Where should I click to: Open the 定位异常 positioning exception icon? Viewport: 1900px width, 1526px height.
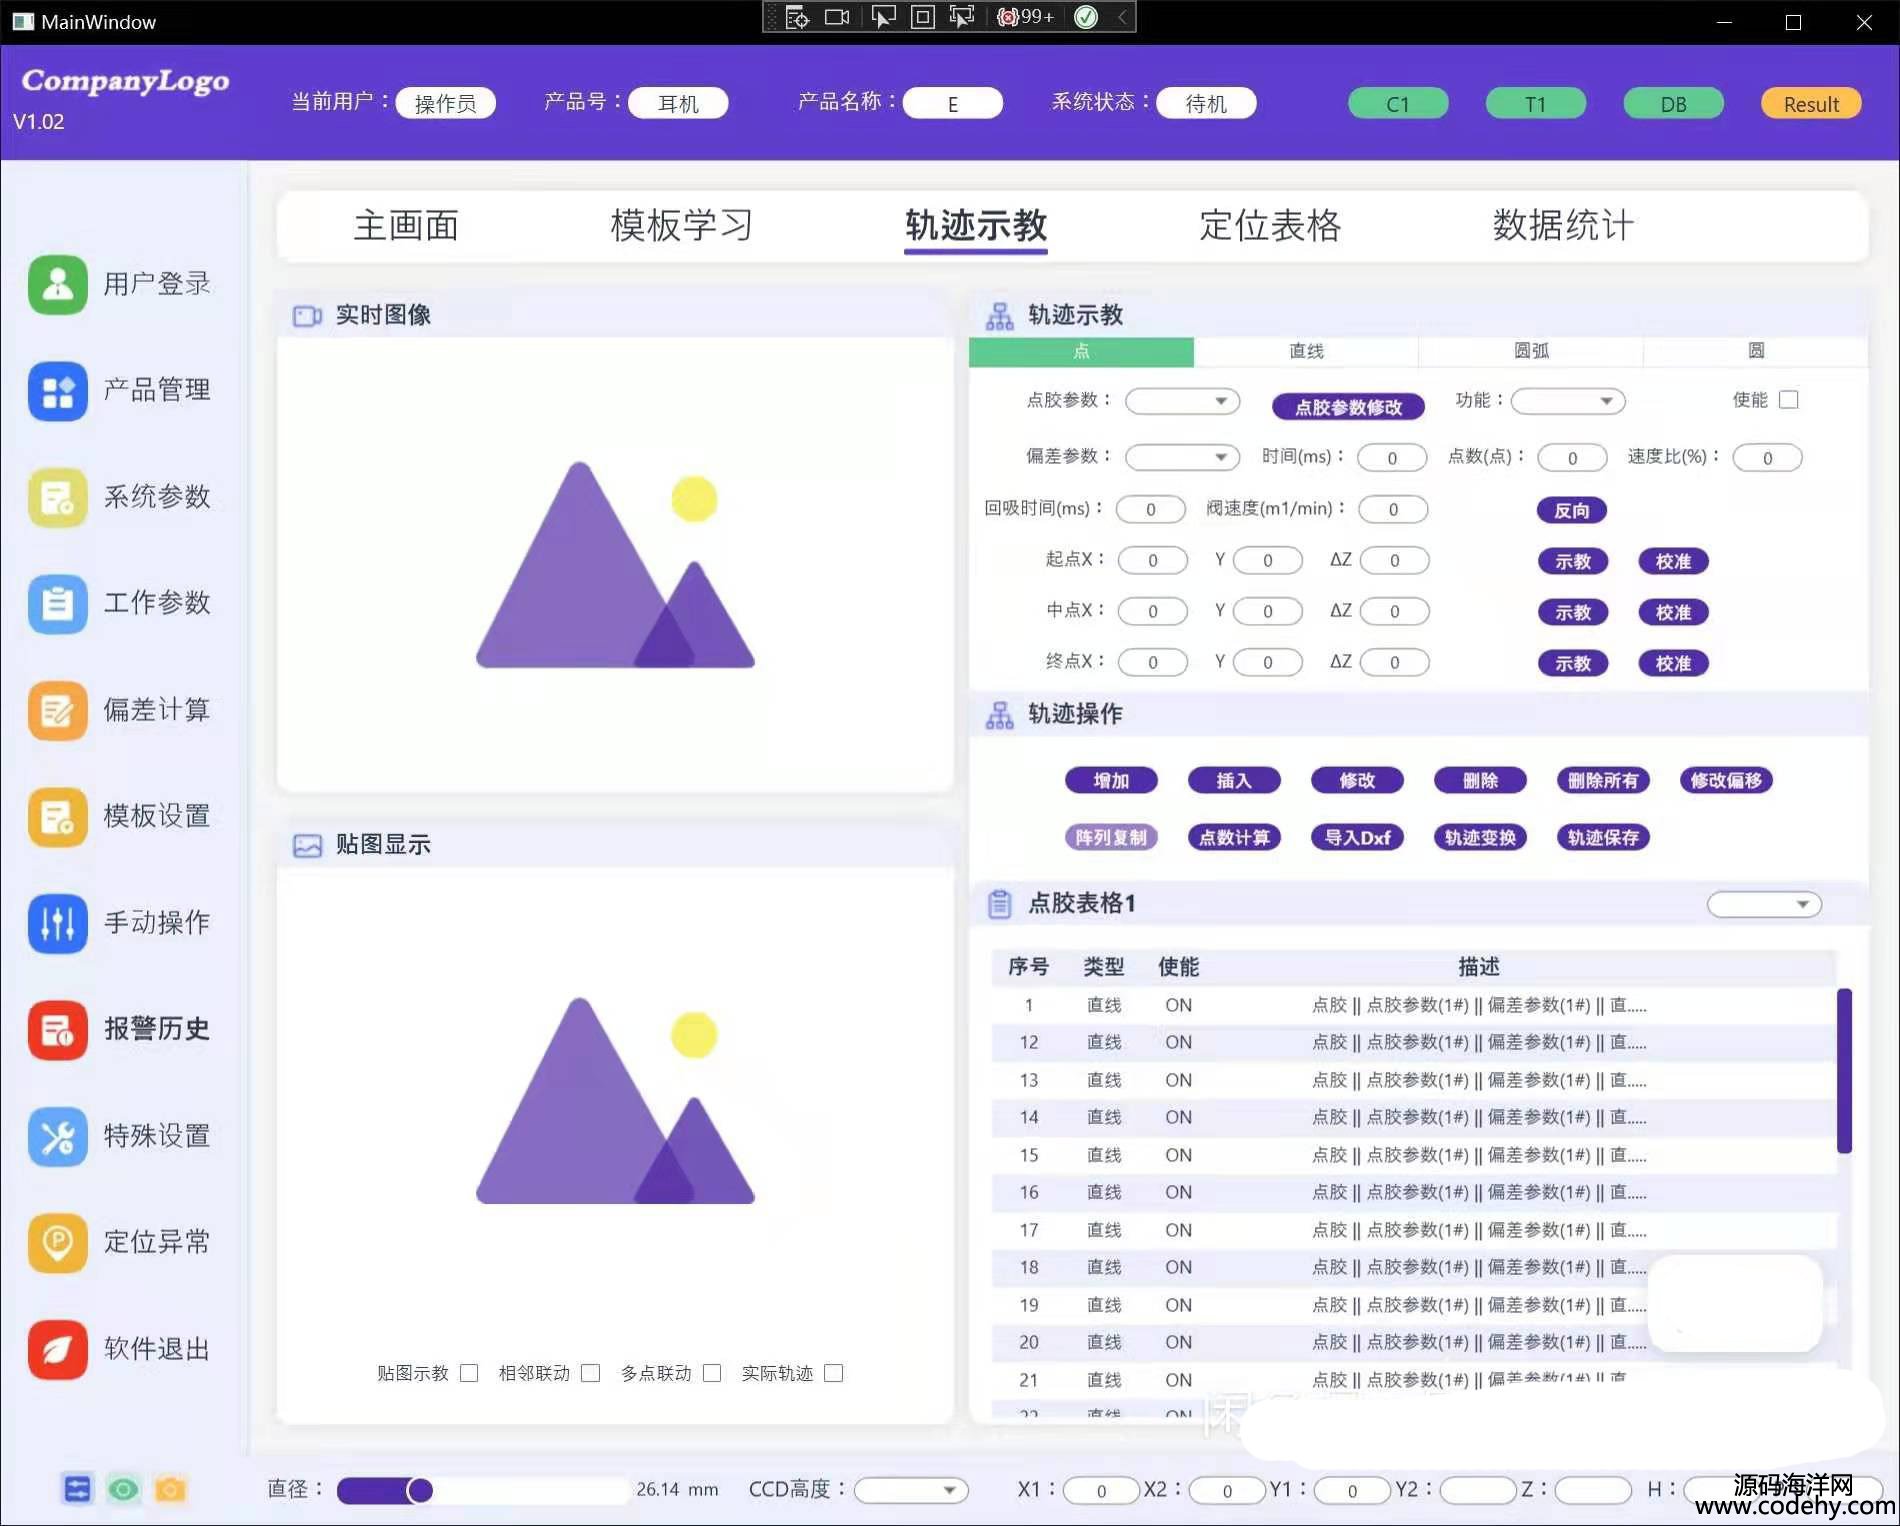(58, 1243)
